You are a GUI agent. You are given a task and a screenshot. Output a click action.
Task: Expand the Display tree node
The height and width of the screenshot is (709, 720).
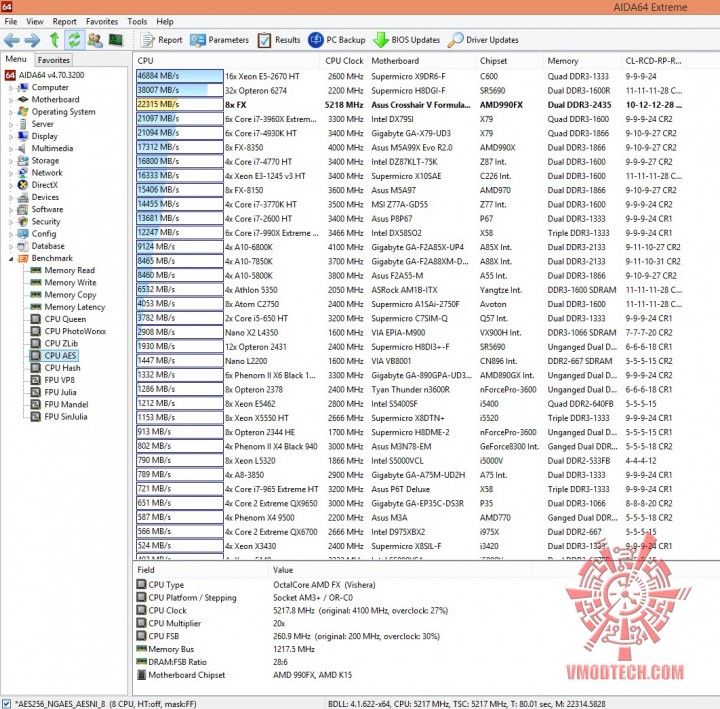11,136
